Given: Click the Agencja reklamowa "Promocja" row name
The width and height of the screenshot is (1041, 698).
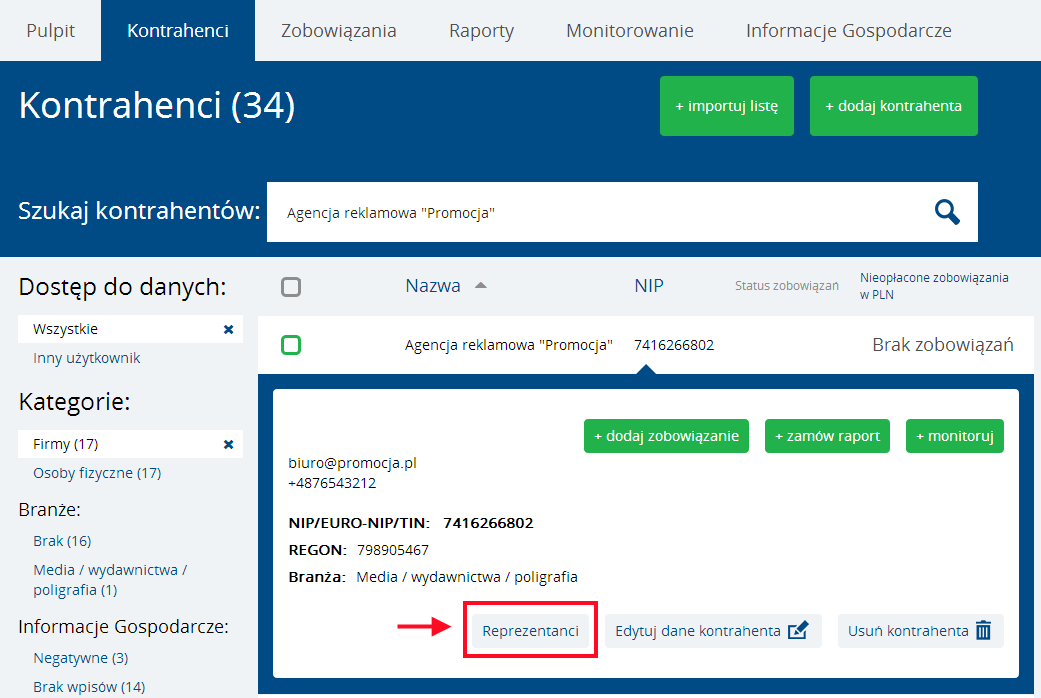Looking at the screenshot, I should [509, 345].
